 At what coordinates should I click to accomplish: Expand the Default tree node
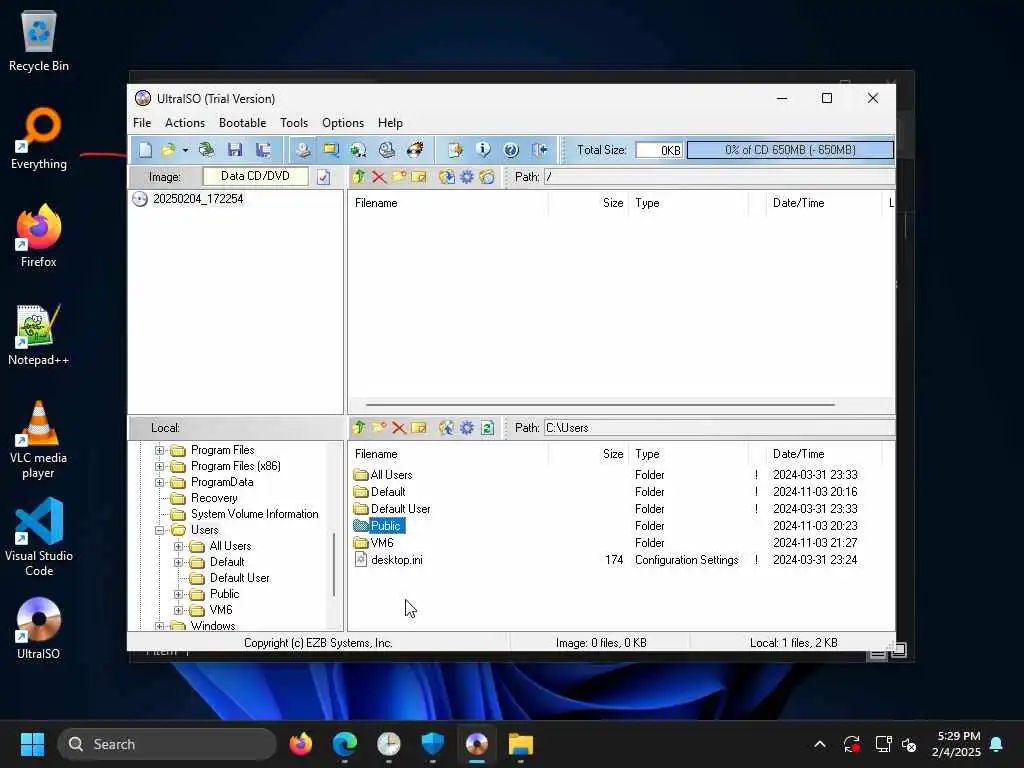point(178,562)
